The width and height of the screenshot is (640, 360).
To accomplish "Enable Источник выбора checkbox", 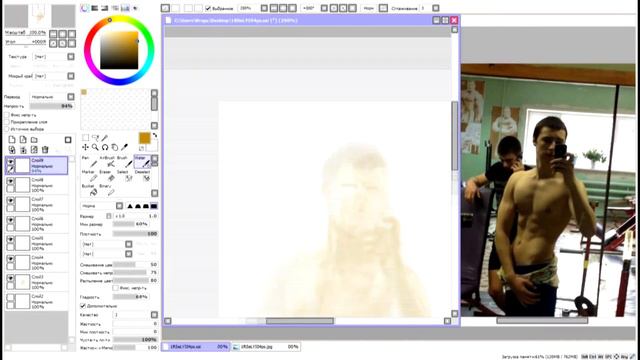I will pos(7,129).
